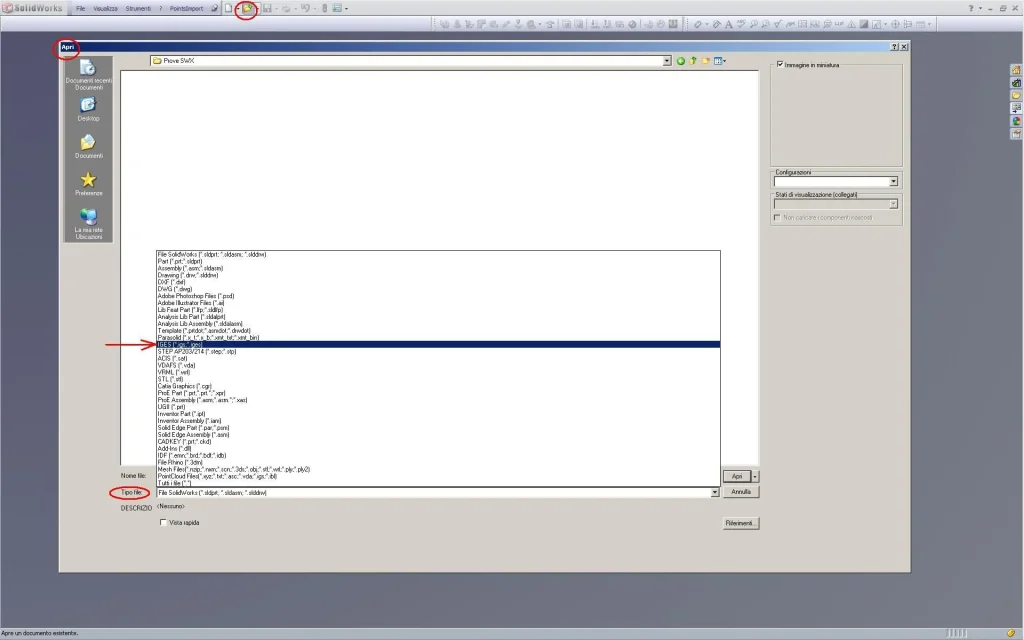
Task: Open Preferenze star shortcut
Action: point(88,184)
